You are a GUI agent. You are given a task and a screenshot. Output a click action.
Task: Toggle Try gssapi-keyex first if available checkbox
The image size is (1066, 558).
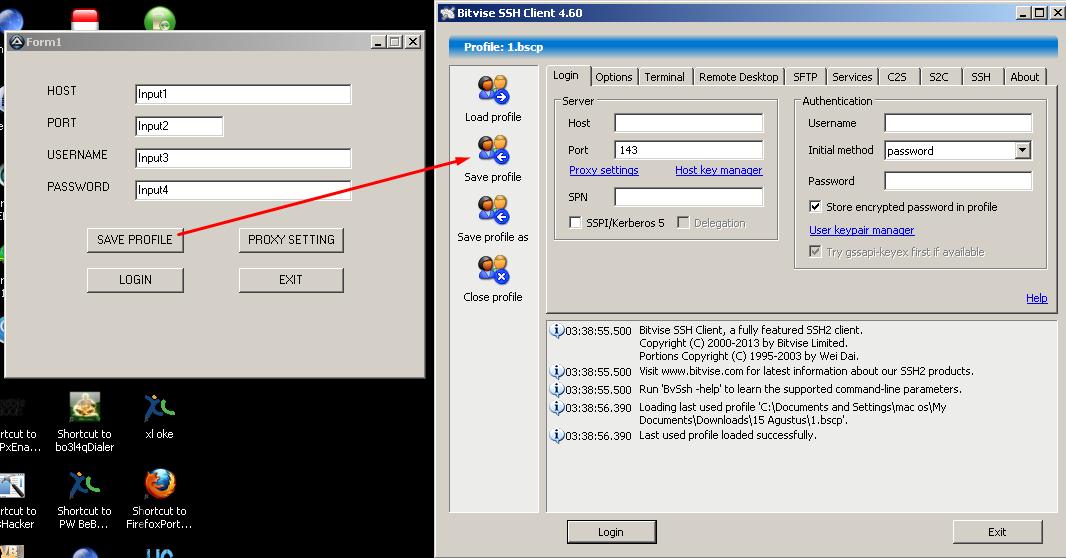coord(814,251)
